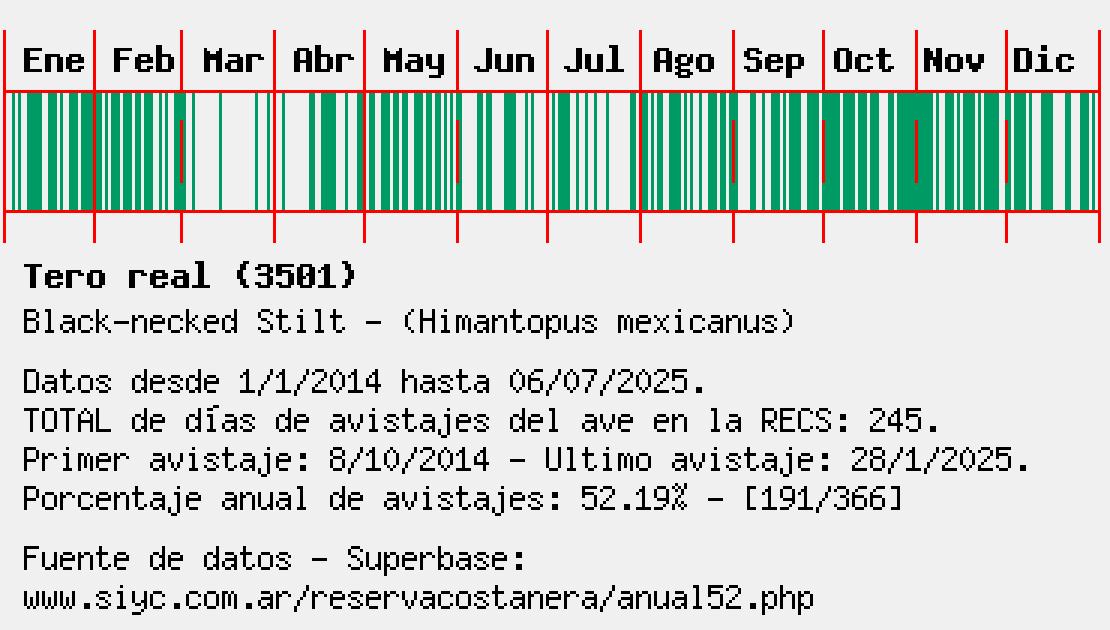Screen dimensions: 1110x630
Task: Click the Datos desde 1/1/2014 hasta 06/07/2025 line
Action: pyautogui.click(x=364, y=382)
